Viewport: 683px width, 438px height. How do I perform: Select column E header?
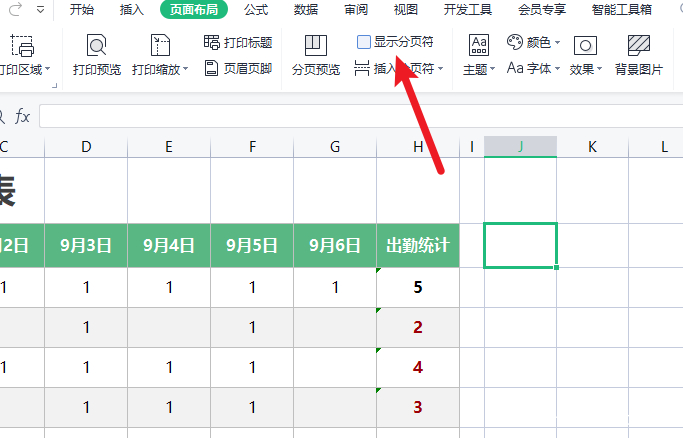point(169,147)
